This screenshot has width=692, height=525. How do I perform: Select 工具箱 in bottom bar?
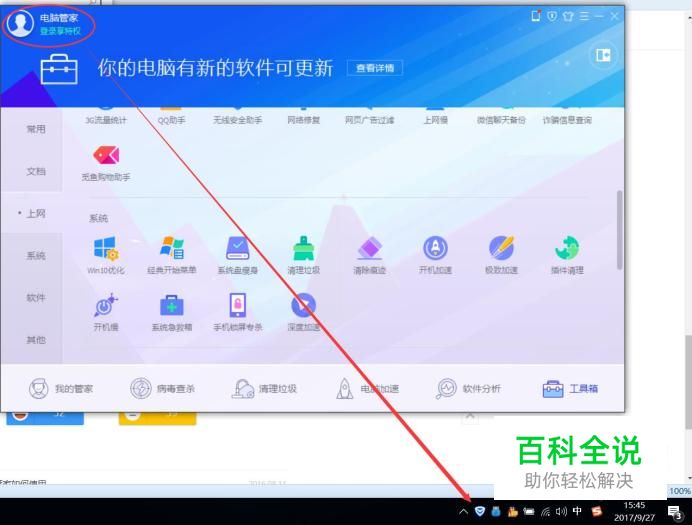(x=570, y=389)
